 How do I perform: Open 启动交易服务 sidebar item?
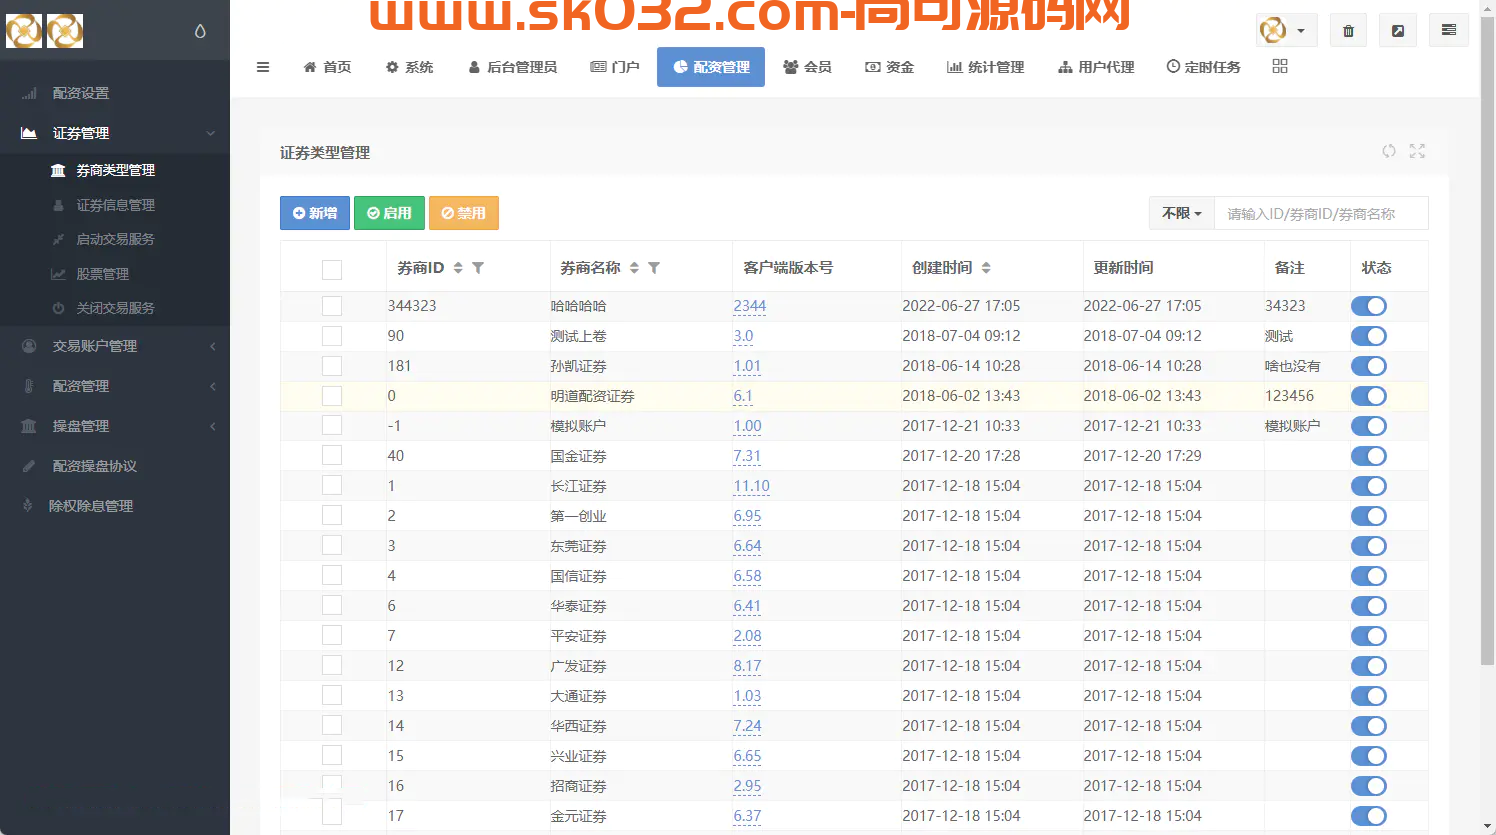tap(115, 239)
